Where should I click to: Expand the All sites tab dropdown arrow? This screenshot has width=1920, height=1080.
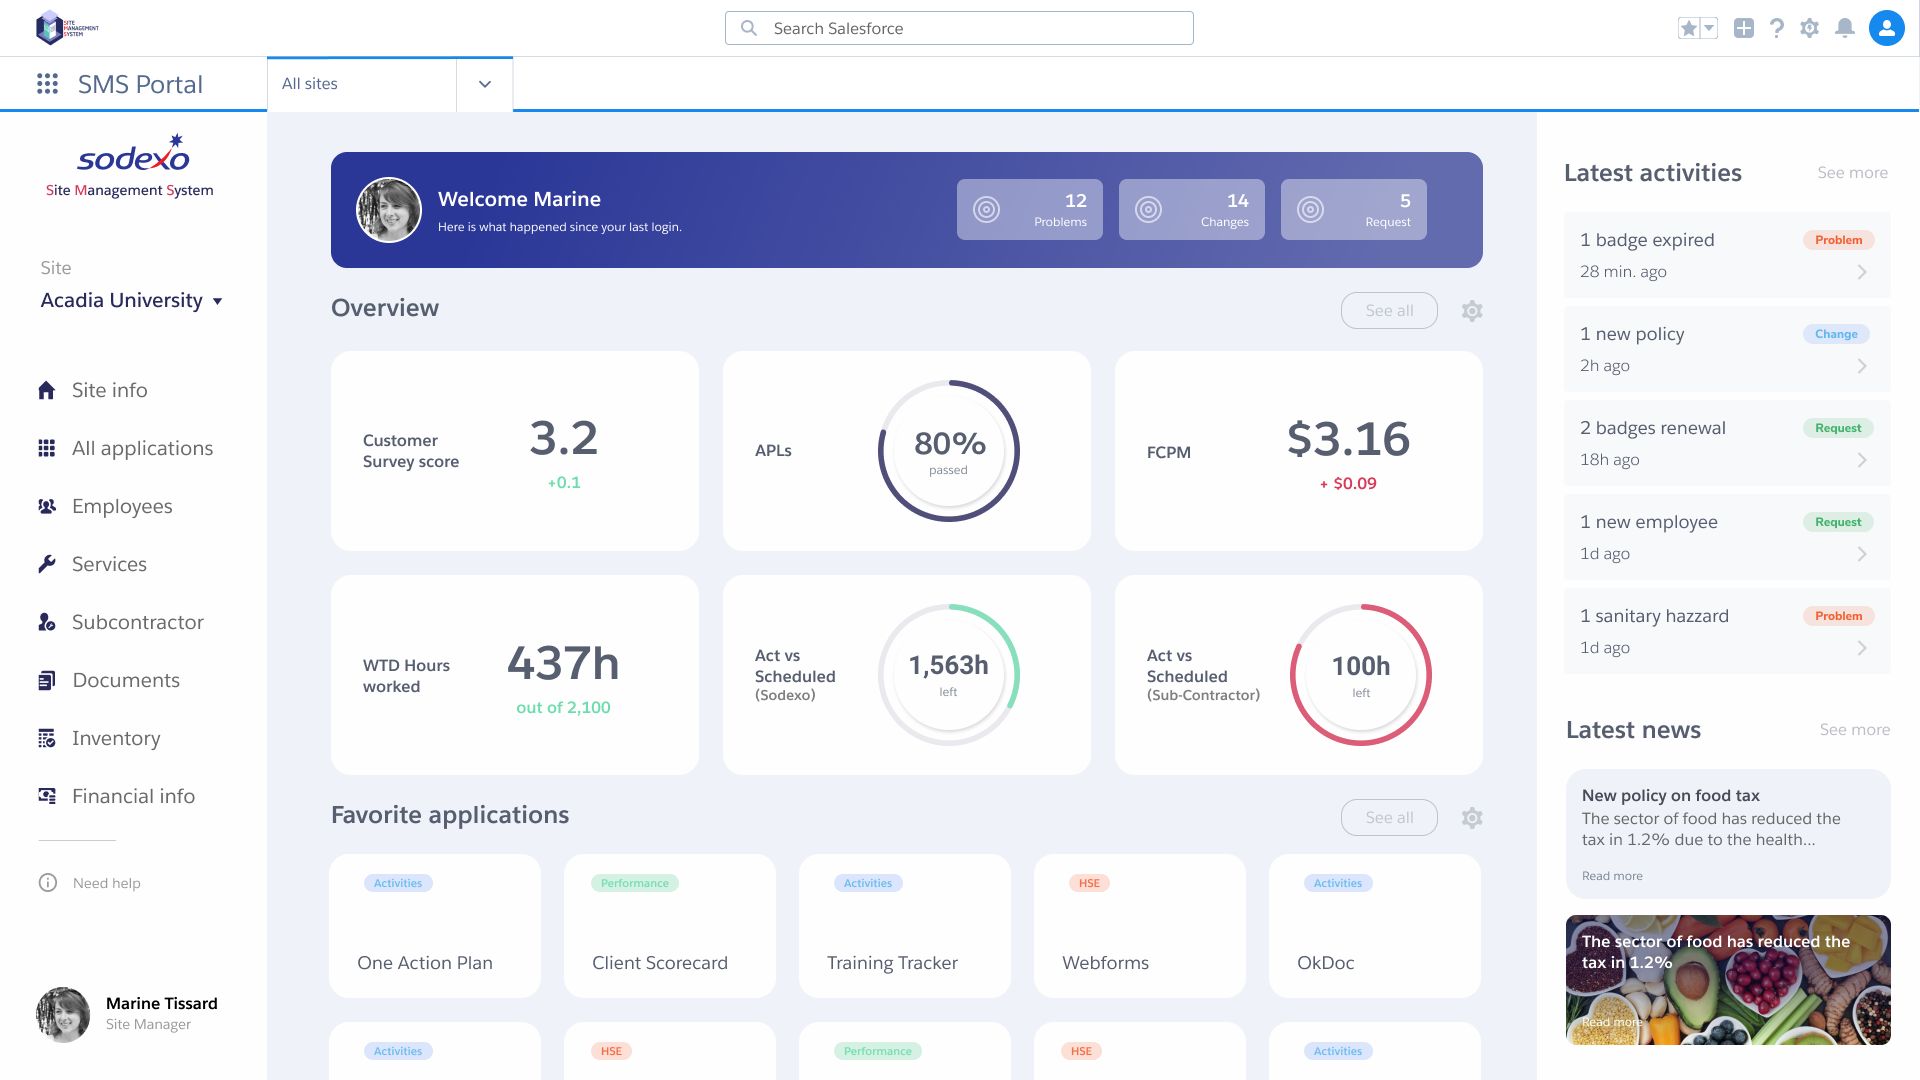pyautogui.click(x=485, y=84)
